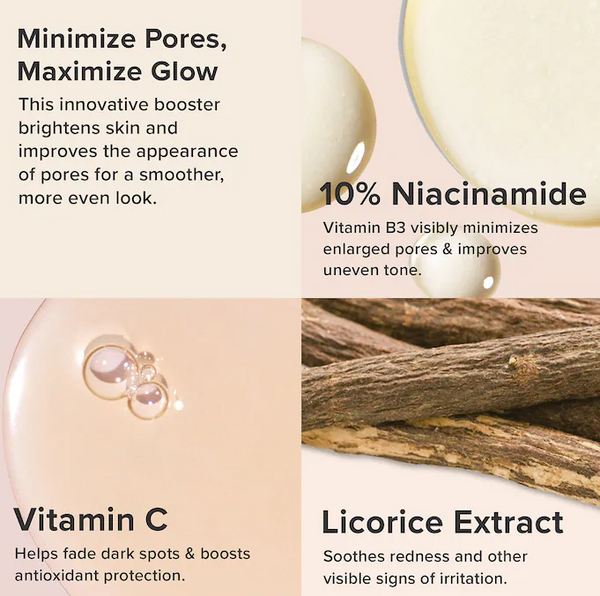Viewport: 600px width, 596px height.
Task: Click the medium droplet left of niacinamide
Action: (x=337, y=126)
